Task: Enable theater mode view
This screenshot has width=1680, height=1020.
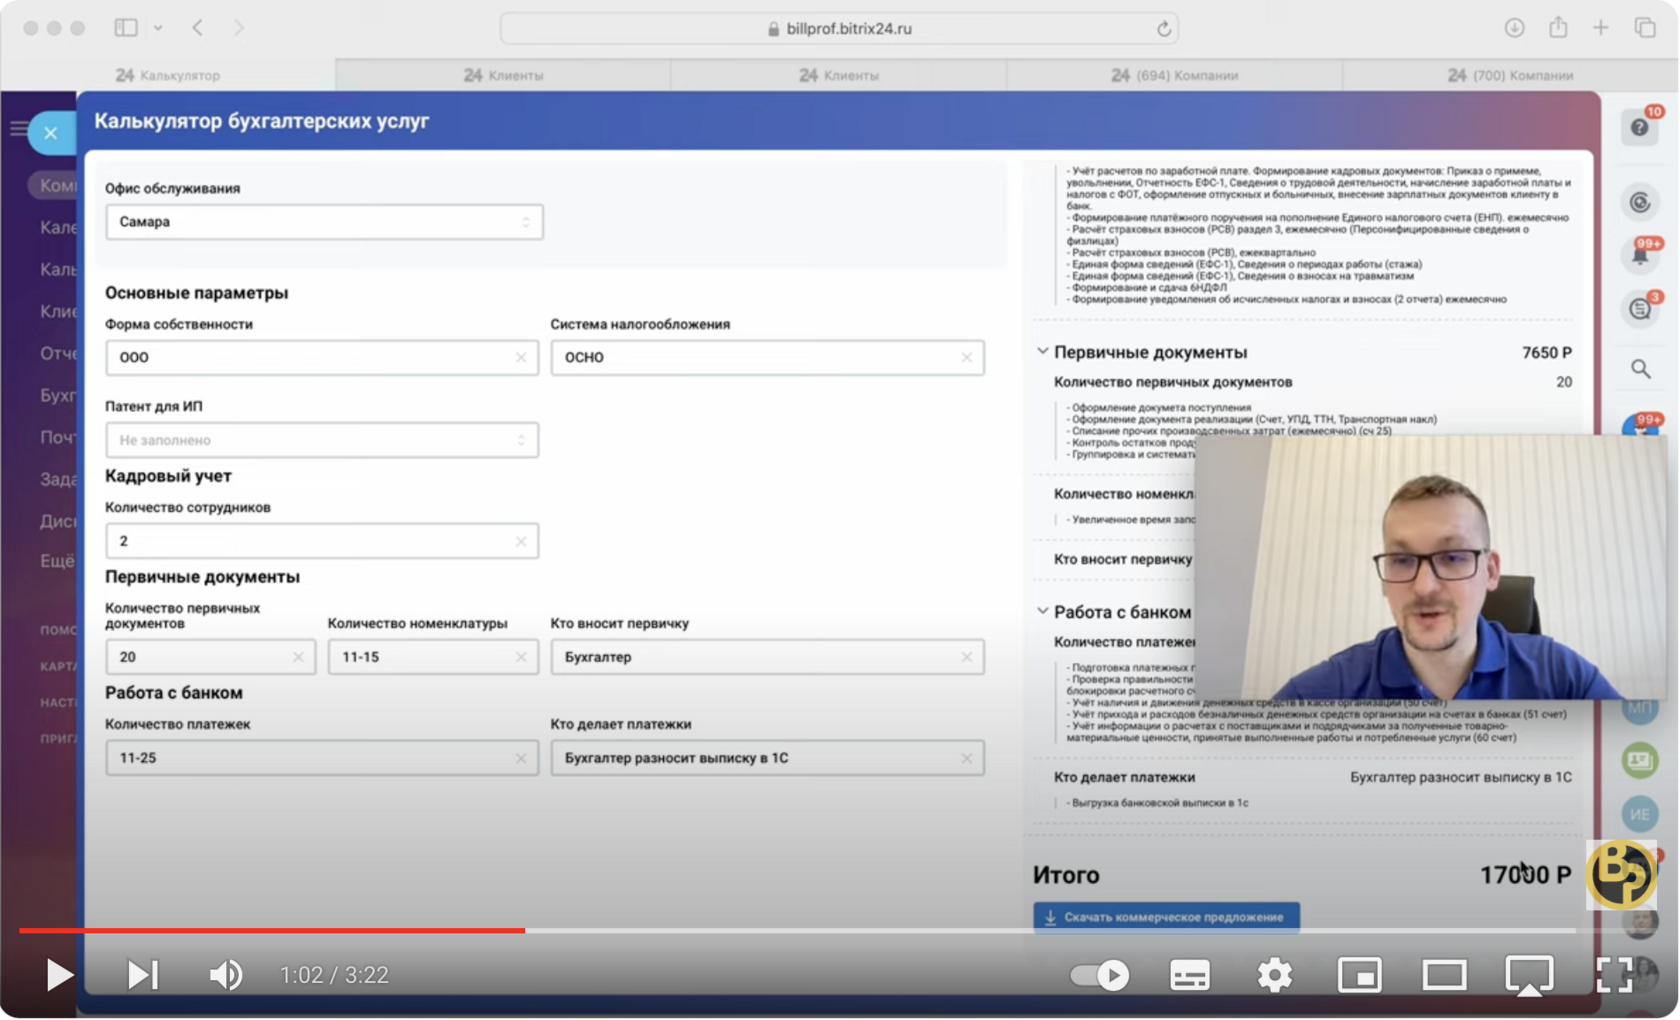Action: [x=1445, y=975]
